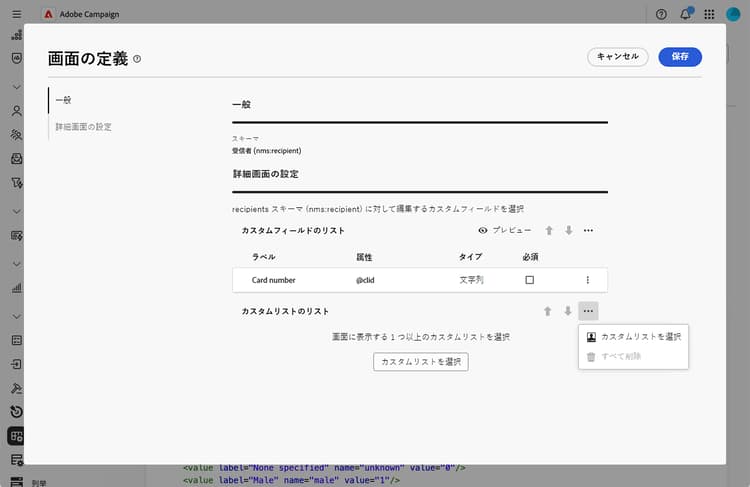Click the centered カスタムリストを選択 button
750x487 pixels.
coord(421,362)
